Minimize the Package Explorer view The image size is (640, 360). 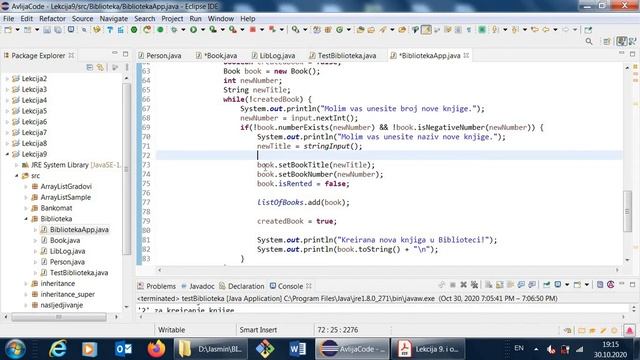point(115,53)
